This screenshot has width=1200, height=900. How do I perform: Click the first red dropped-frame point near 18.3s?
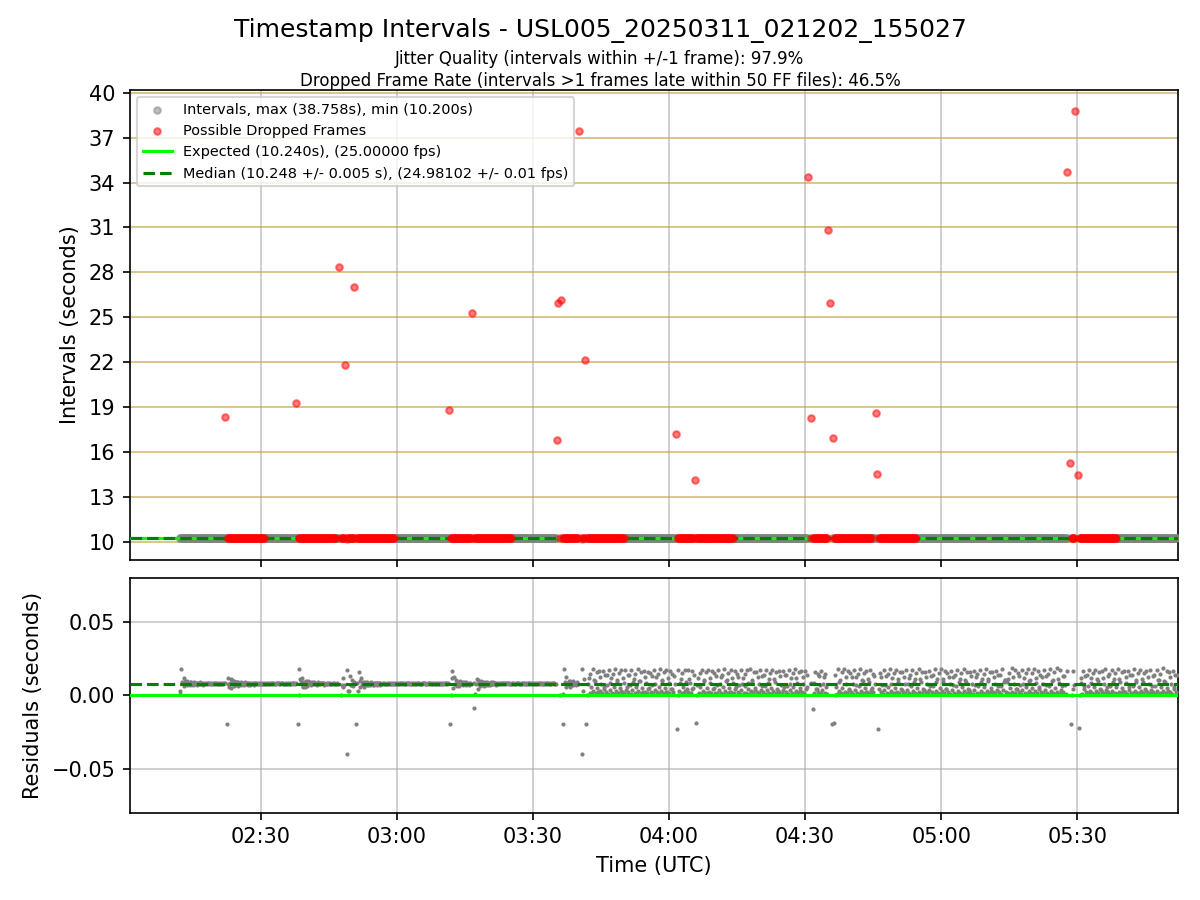(225, 417)
